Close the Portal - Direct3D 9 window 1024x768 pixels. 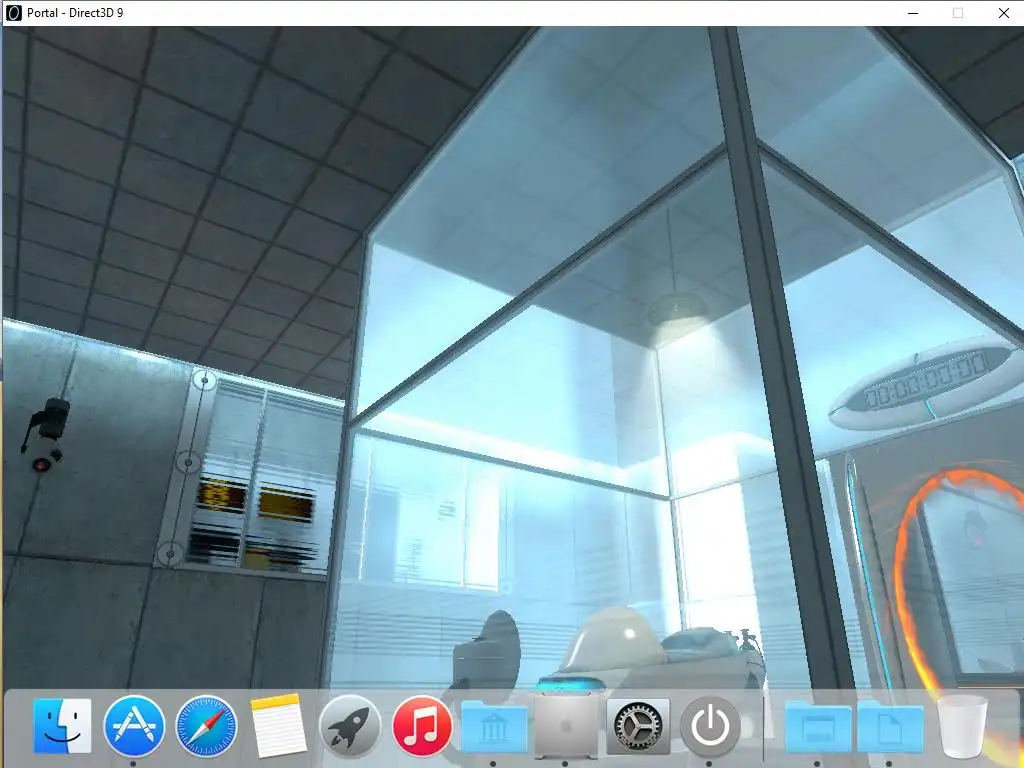pyautogui.click(x=1003, y=13)
